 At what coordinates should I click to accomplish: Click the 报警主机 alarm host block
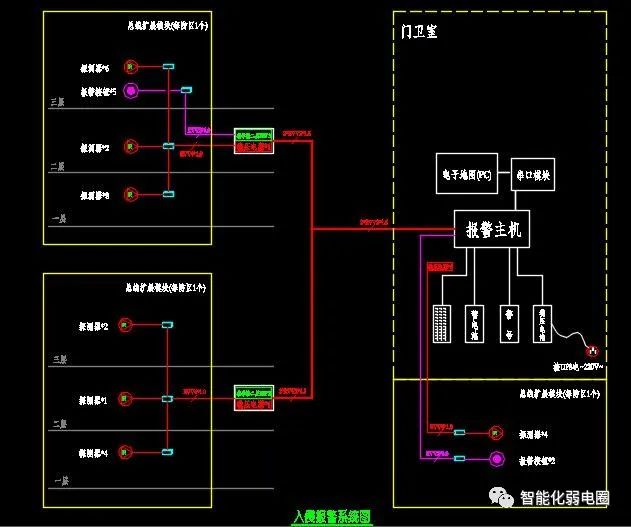click(x=492, y=229)
